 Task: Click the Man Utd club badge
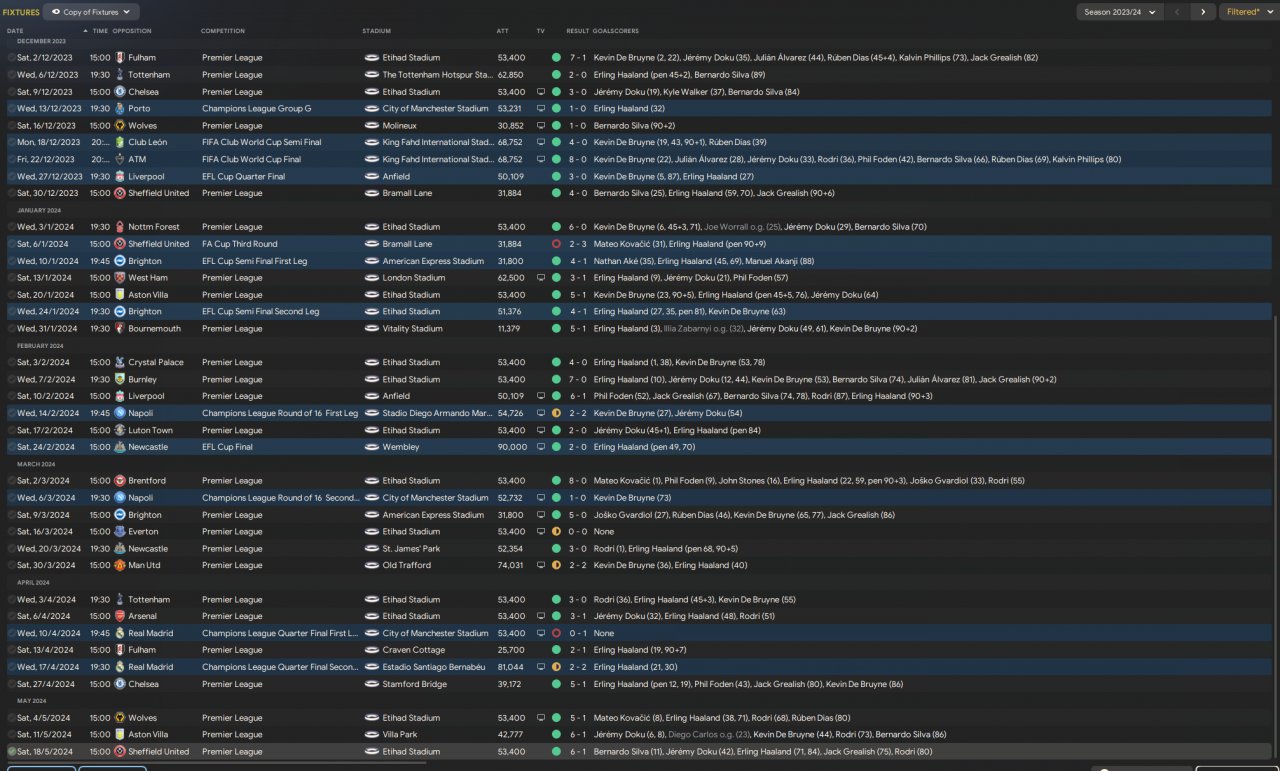(120, 566)
